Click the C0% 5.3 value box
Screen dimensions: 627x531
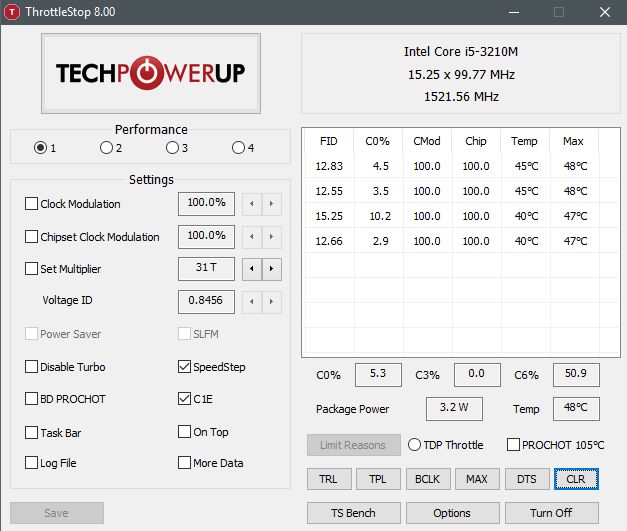[378, 375]
